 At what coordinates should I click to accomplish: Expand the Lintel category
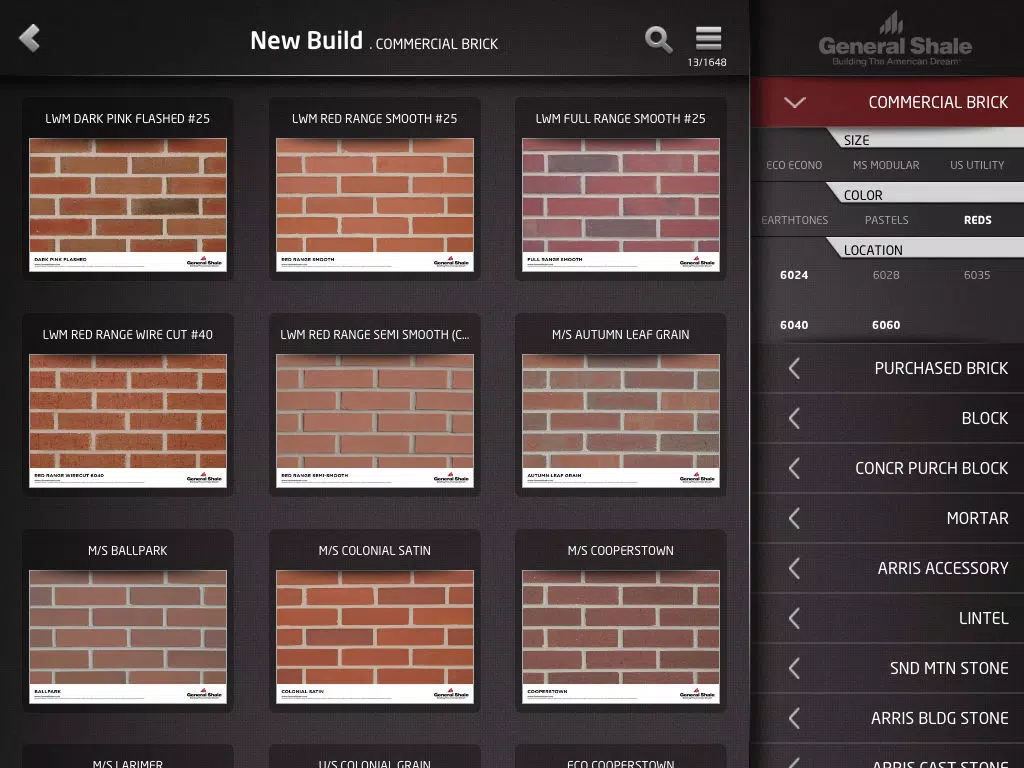tap(888, 618)
